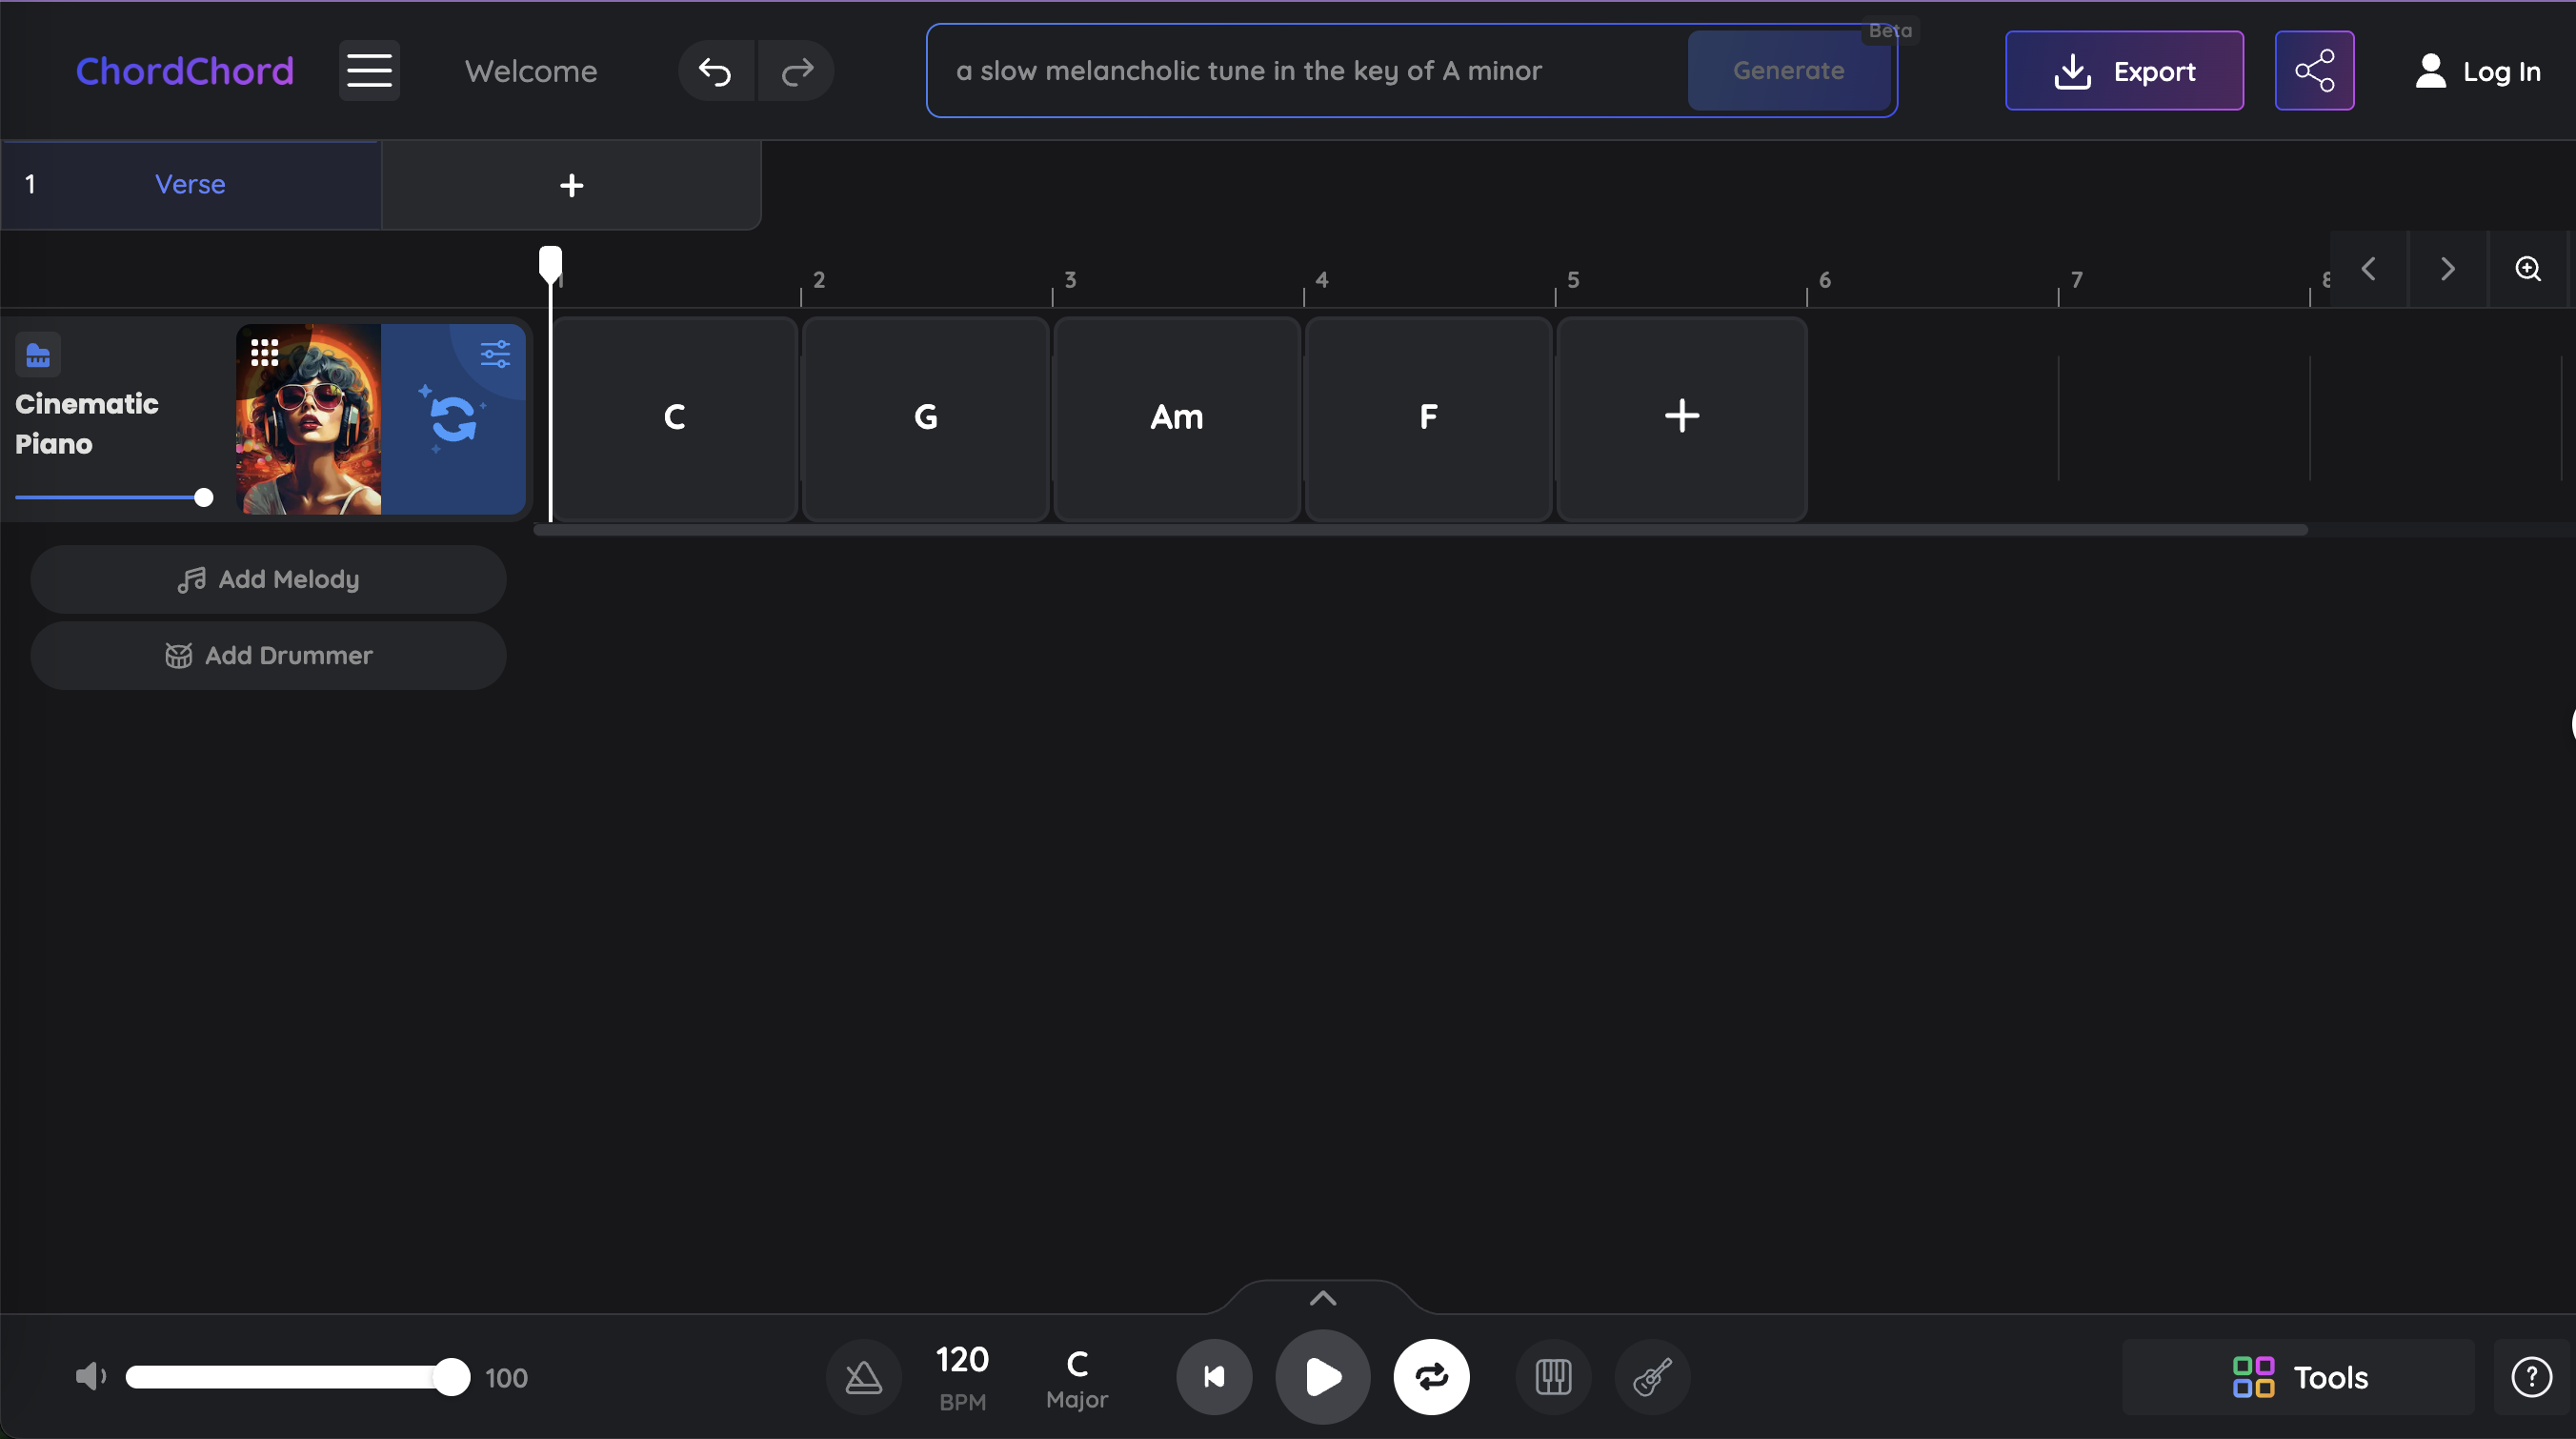The height and width of the screenshot is (1439, 2576).
Task: Open the C Major key selector
Action: click(x=1077, y=1377)
